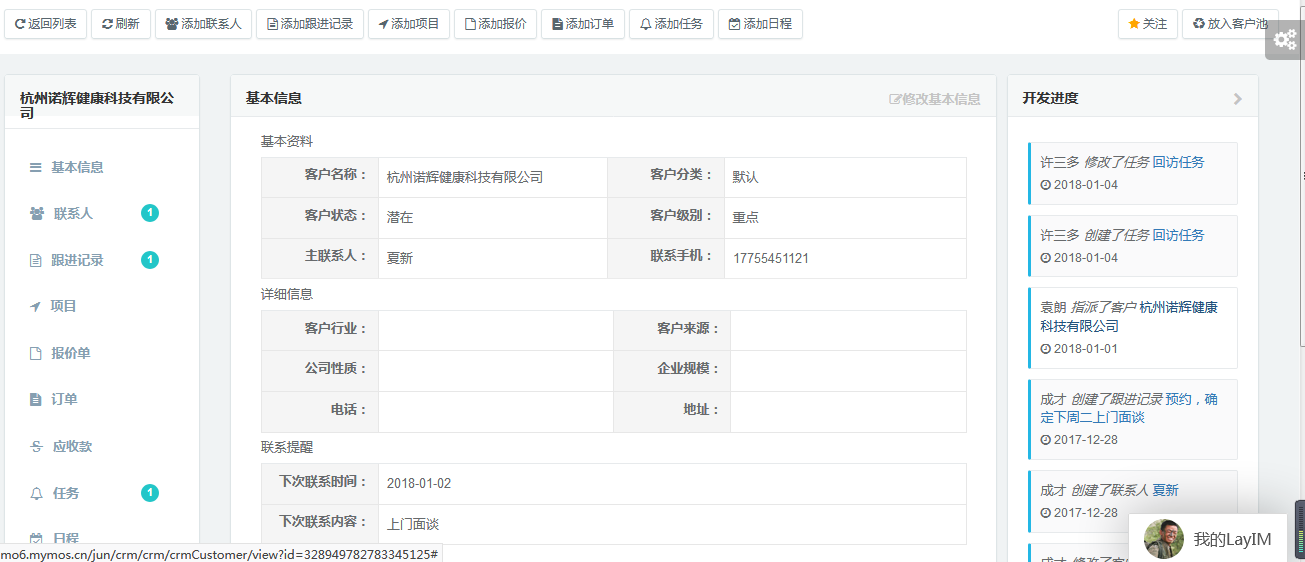Screen dimensions: 1305x562
Task: Click the arrow icon beside 项目 in sidebar
Action: coord(36,307)
